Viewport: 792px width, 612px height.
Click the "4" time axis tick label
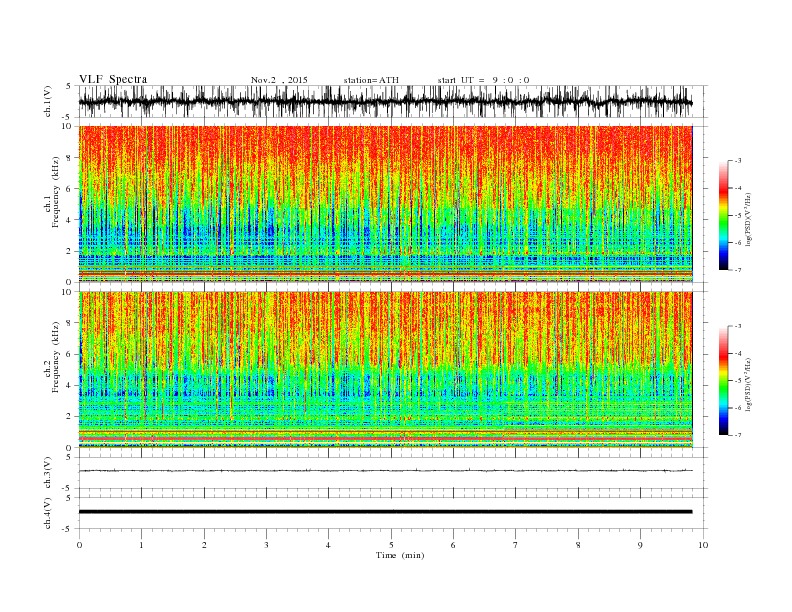[328, 545]
